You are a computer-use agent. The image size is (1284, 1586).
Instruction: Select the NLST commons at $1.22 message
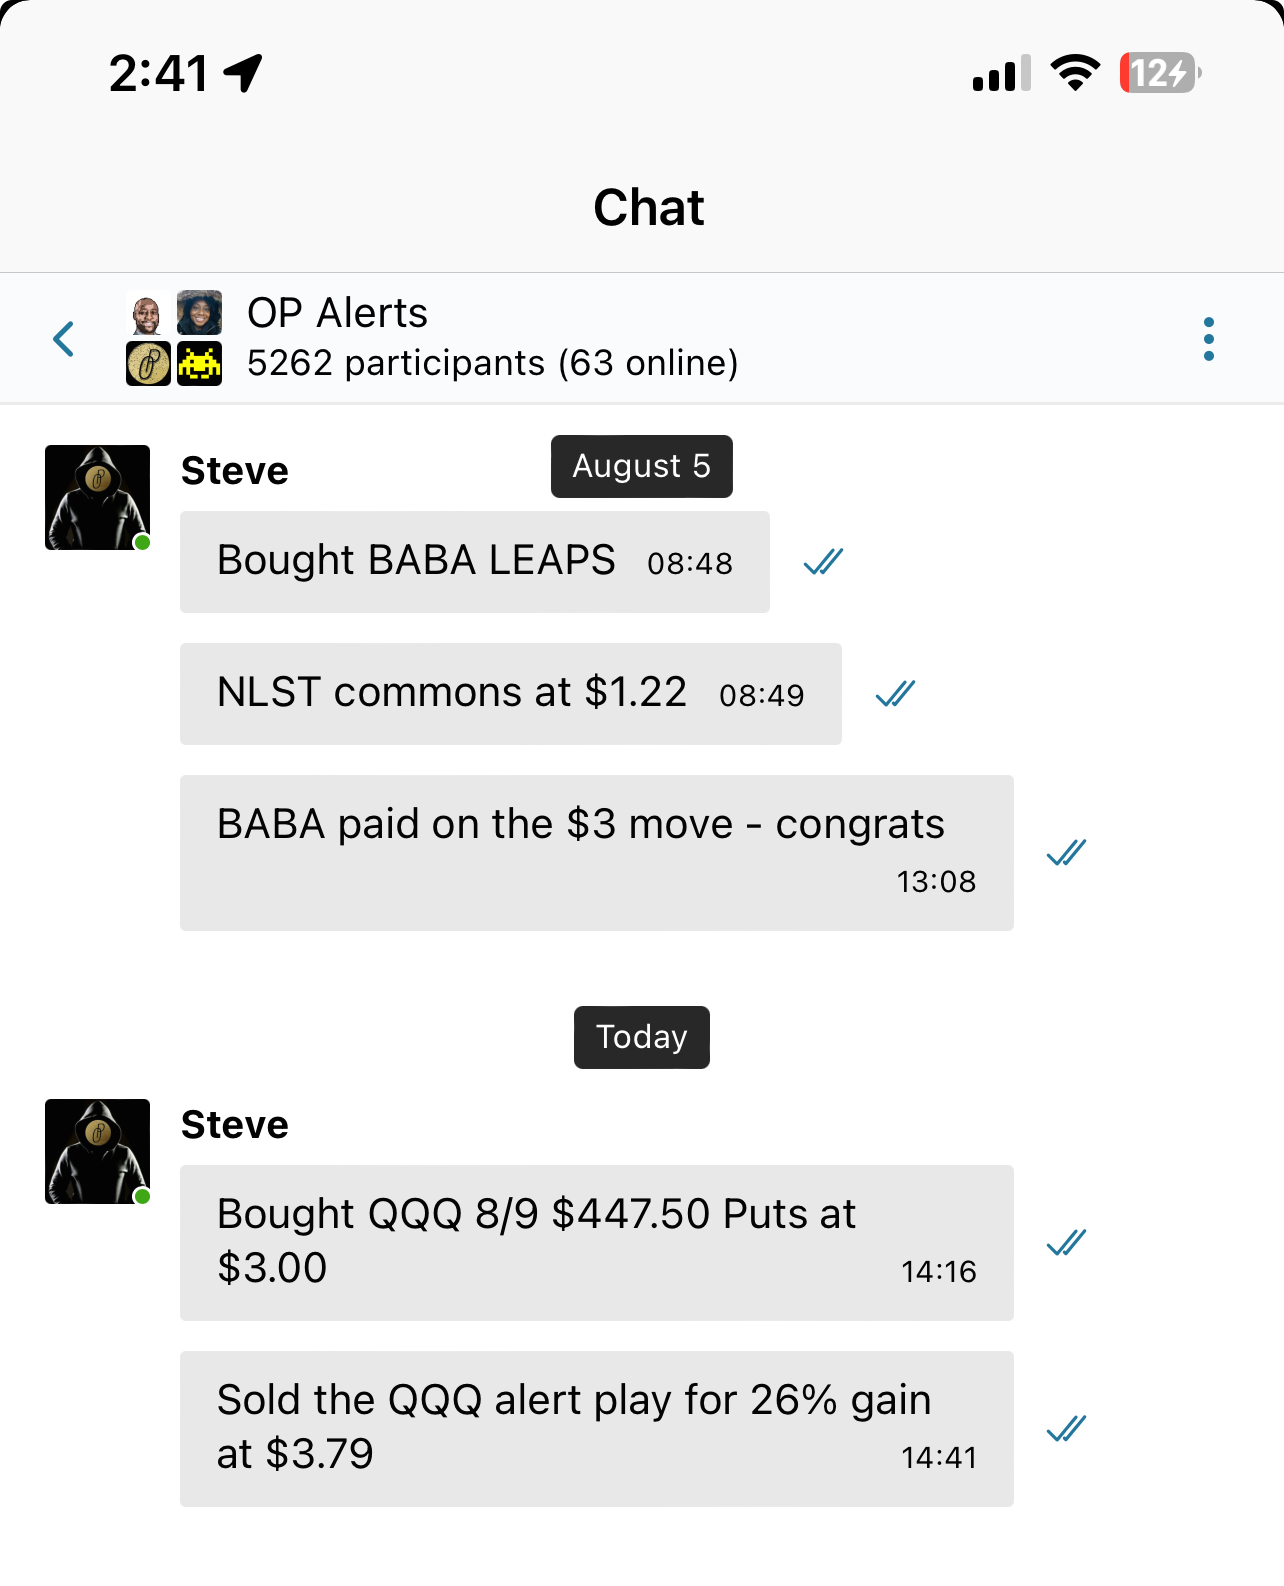tap(510, 693)
